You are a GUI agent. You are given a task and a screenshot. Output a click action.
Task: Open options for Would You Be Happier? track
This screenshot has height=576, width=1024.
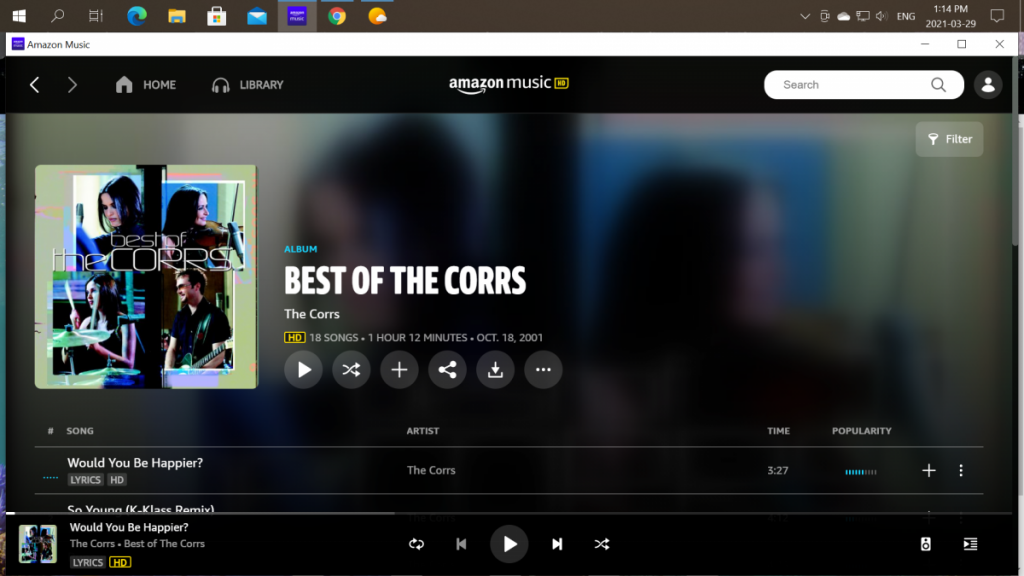tap(961, 470)
